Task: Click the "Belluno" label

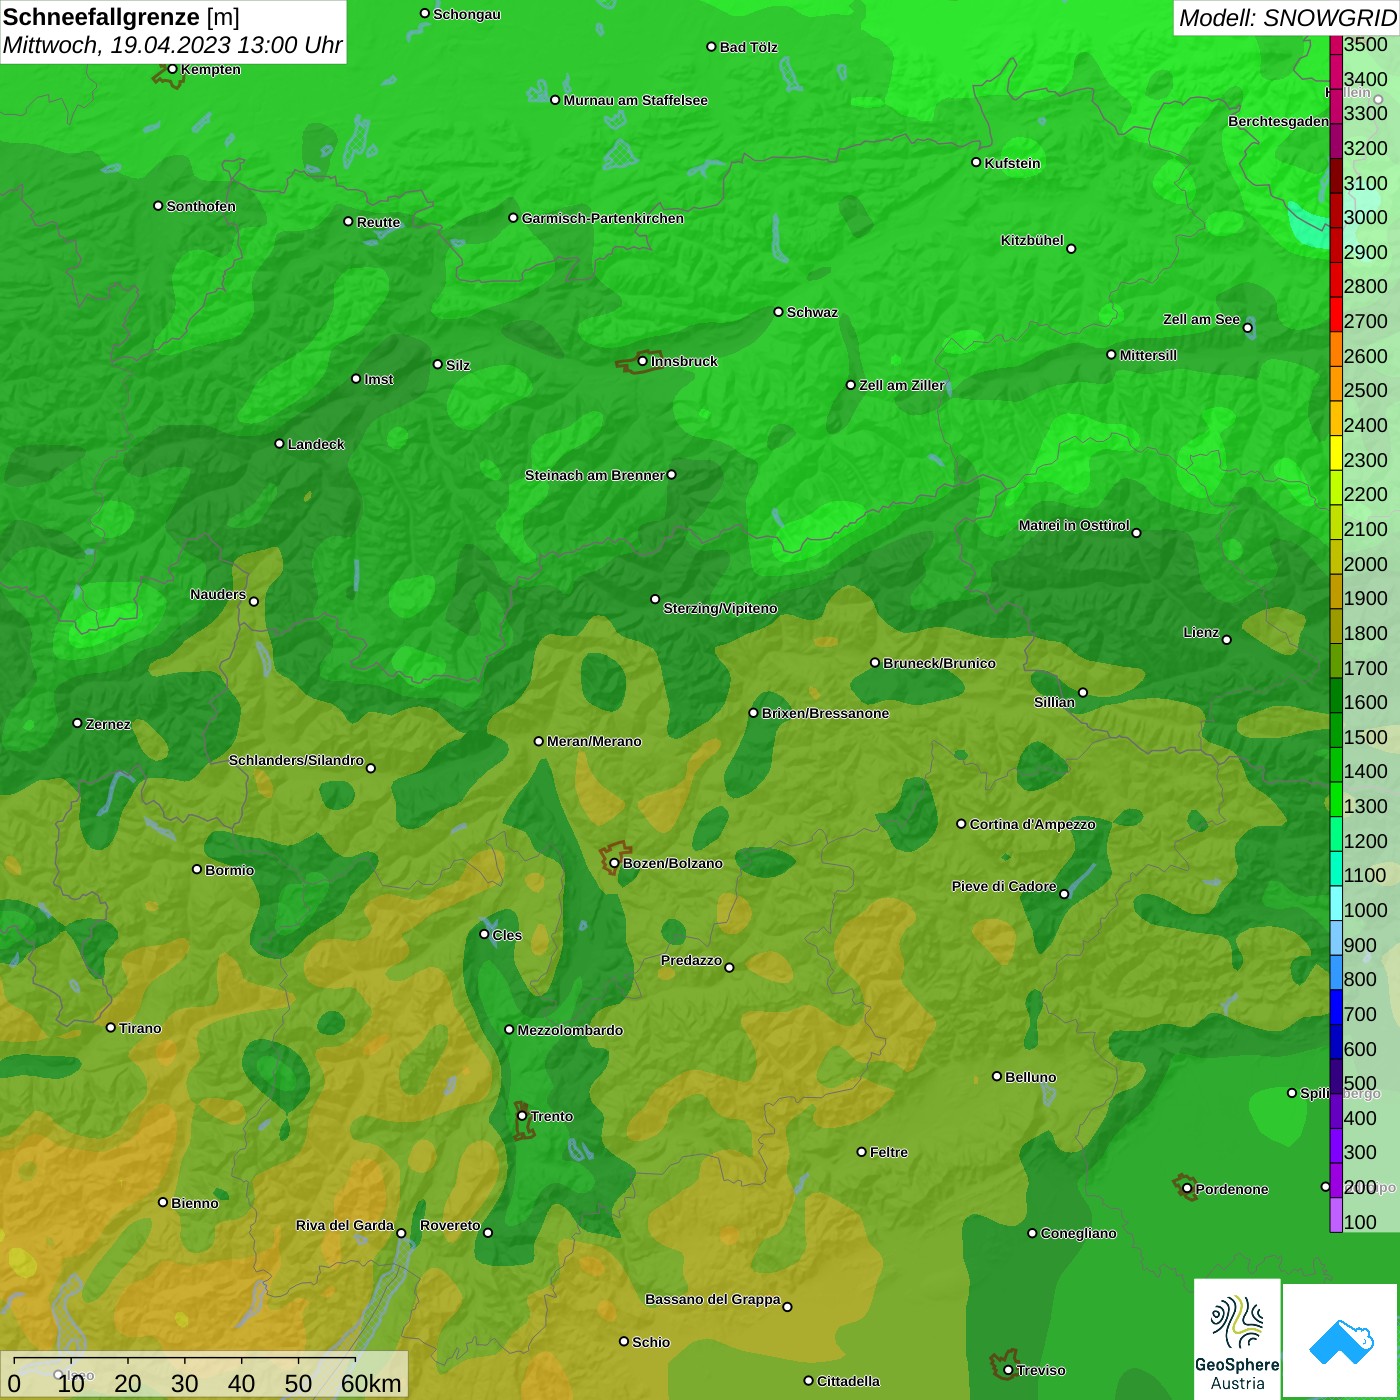Action: 1031,1077
